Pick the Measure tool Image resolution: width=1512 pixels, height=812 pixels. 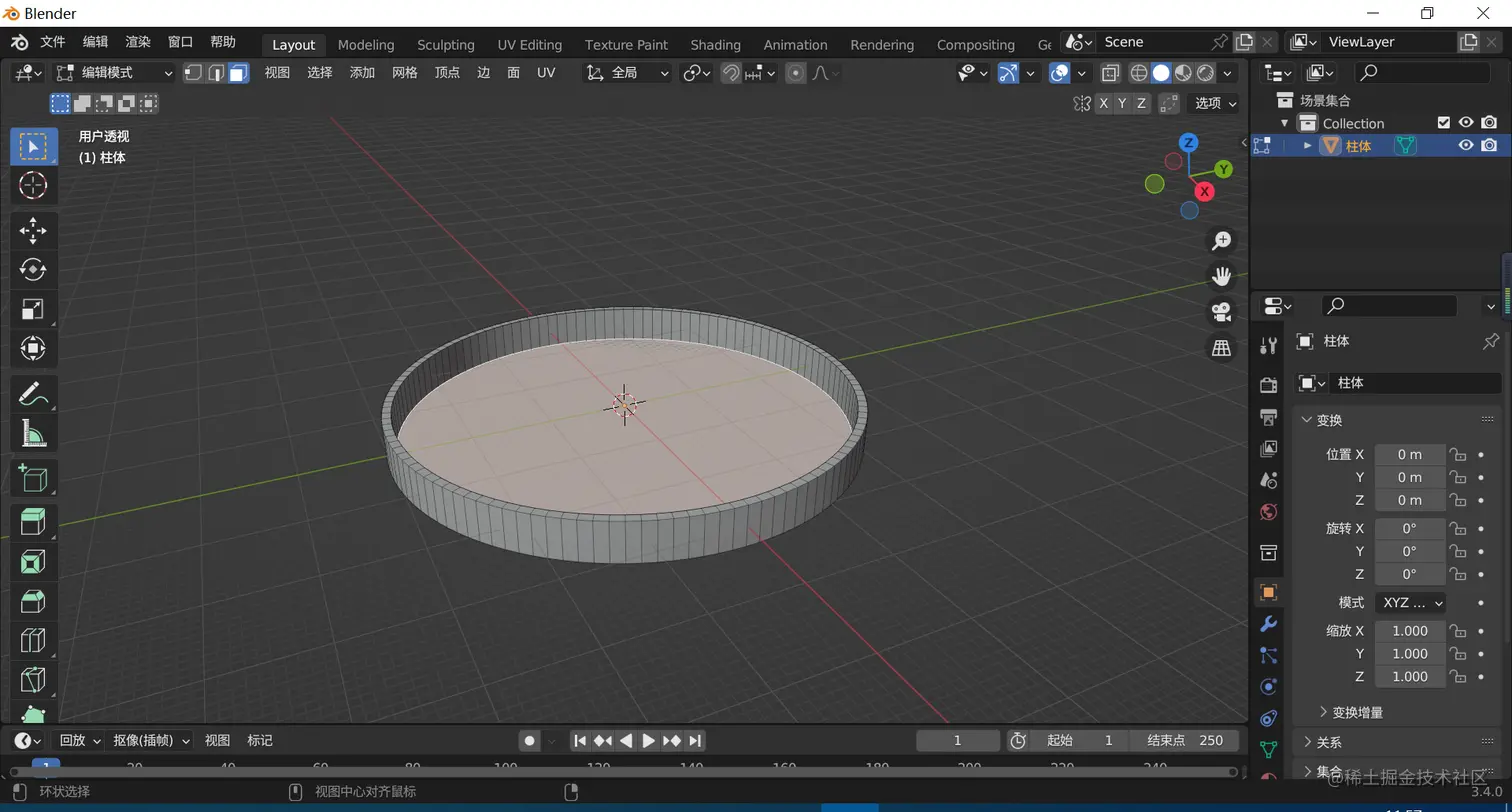tap(33, 433)
